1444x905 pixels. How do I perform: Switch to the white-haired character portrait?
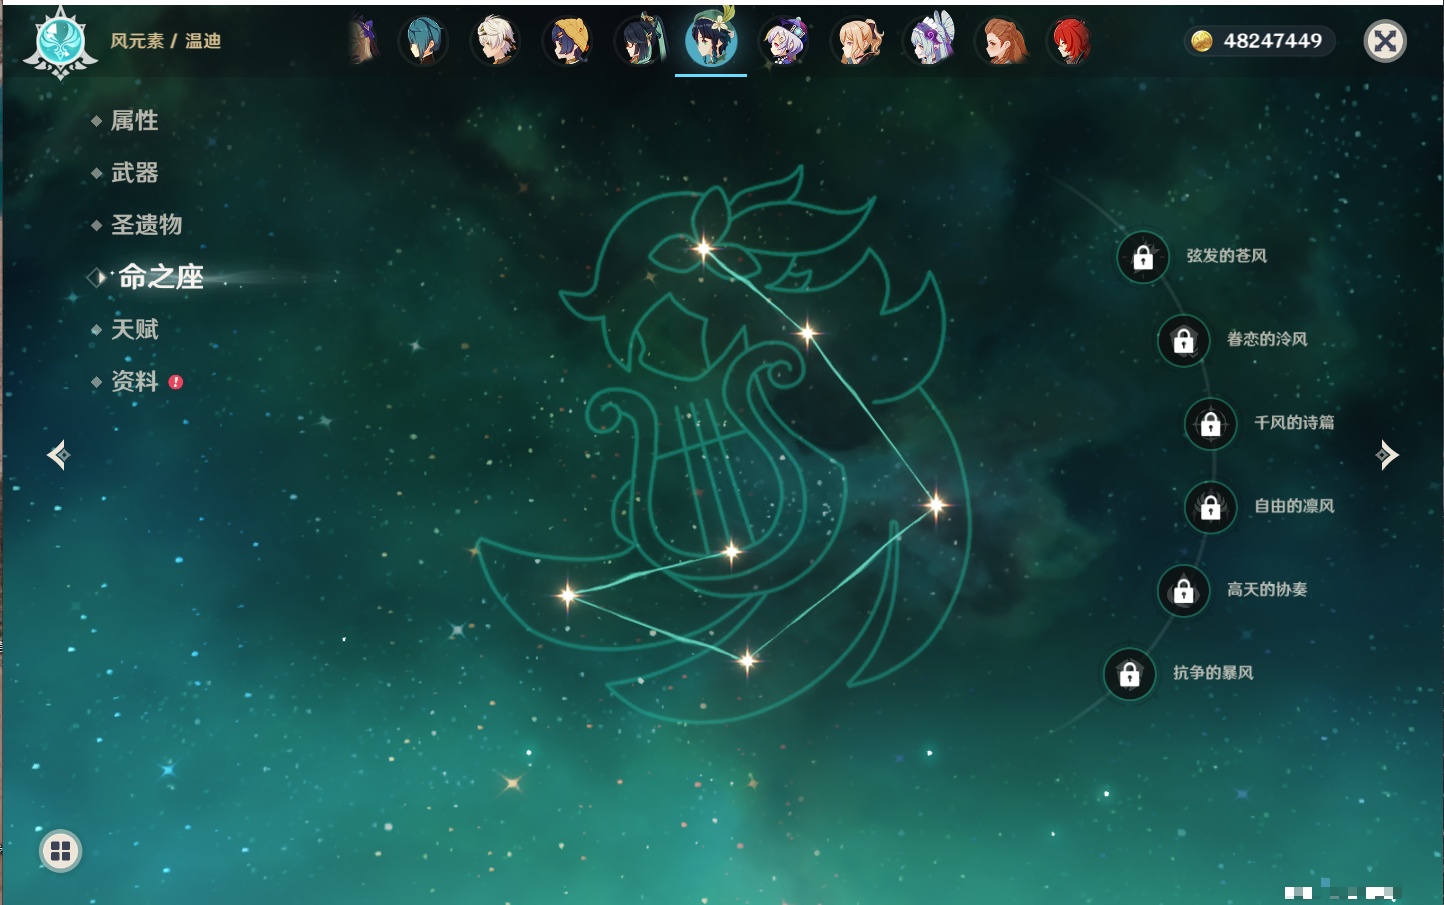(x=495, y=42)
